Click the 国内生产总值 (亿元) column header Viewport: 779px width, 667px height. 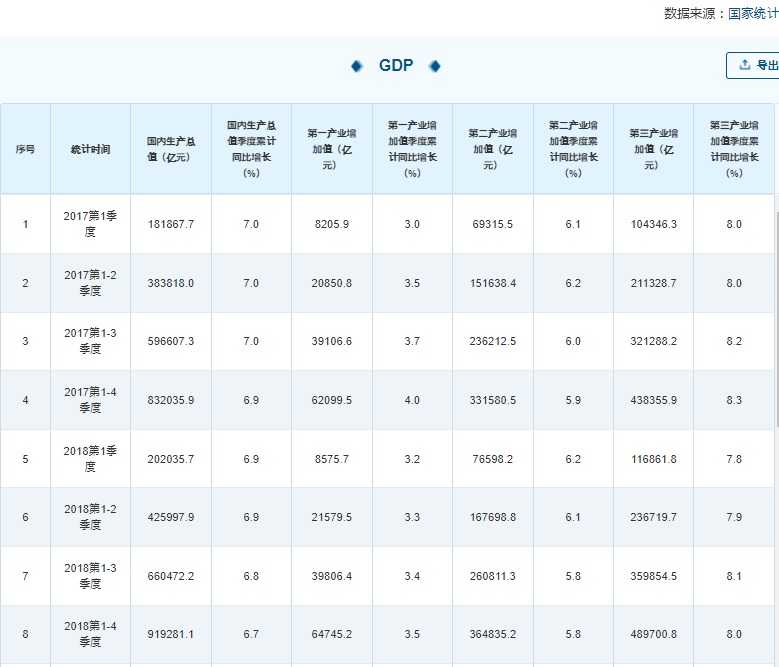click(171, 149)
